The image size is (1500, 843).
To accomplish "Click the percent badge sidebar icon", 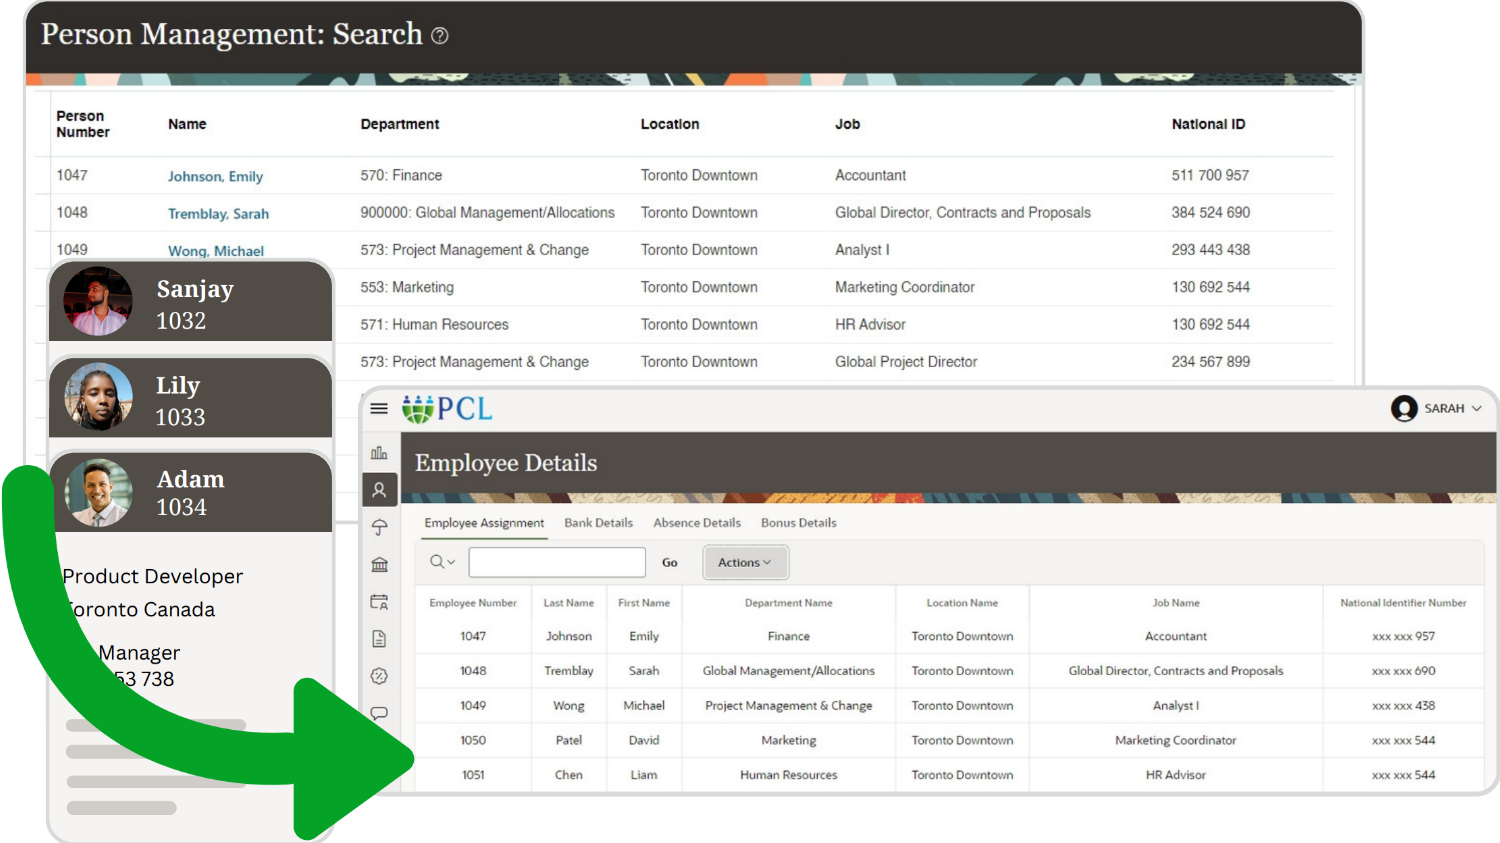I will click(x=379, y=676).
